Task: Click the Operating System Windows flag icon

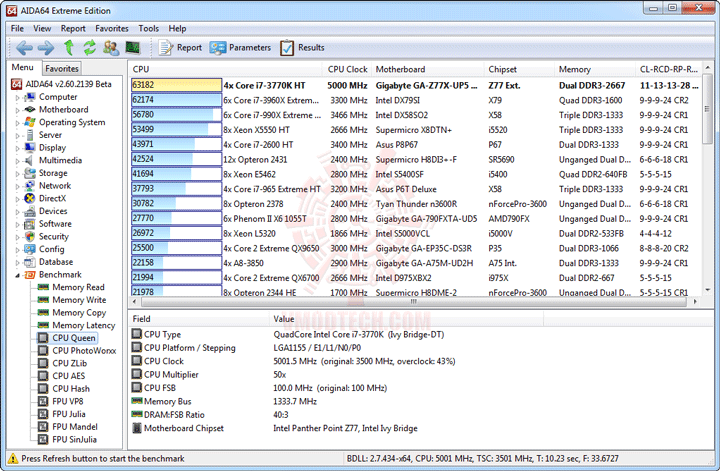Action: [x=30, y=122]
